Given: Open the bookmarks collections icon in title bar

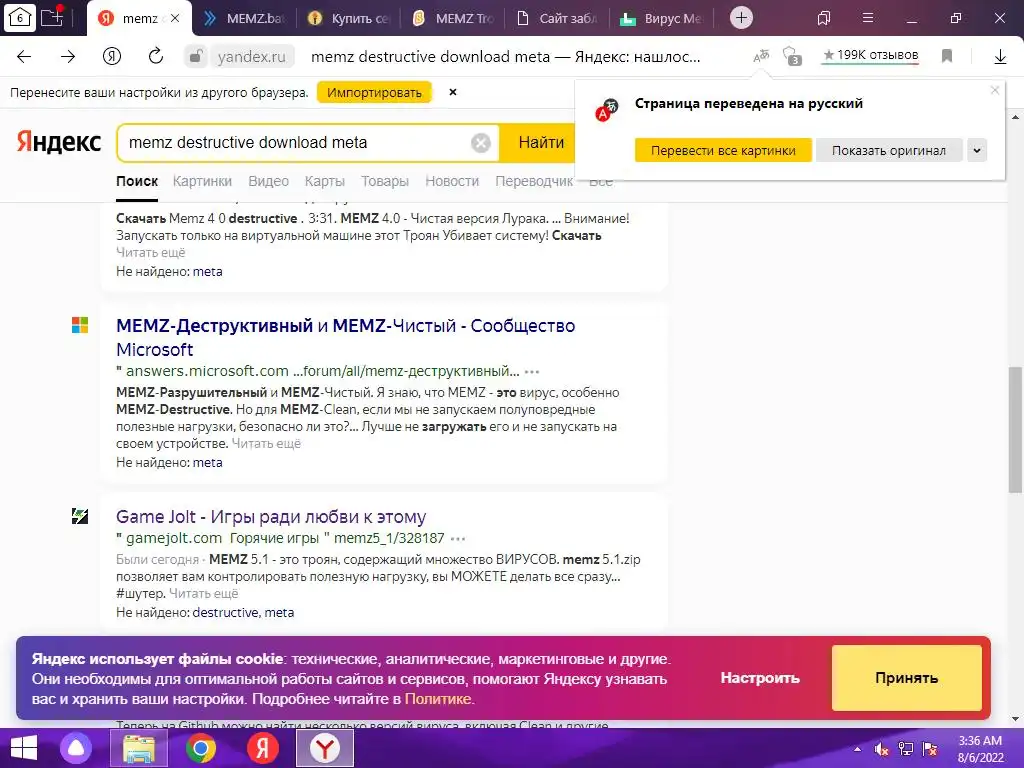Looking at the screenshot, I should [x=824, y=18].
